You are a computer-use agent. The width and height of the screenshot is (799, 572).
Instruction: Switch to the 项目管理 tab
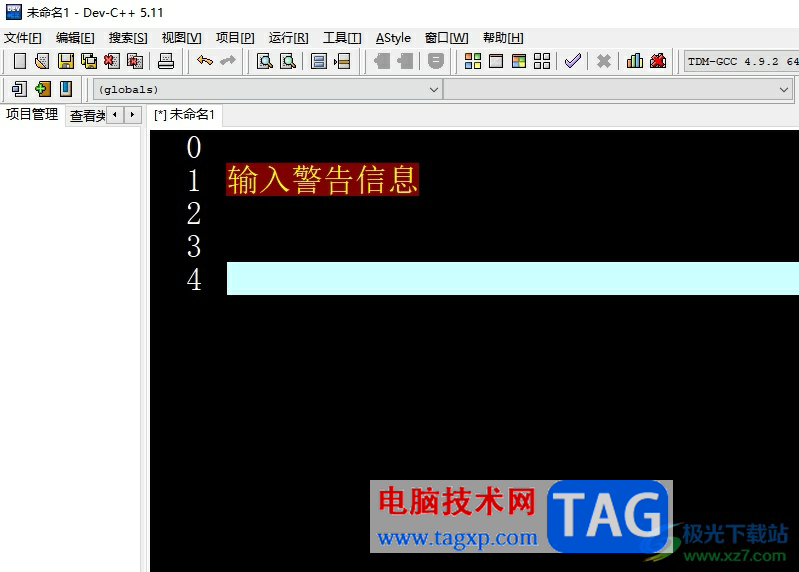pos(32,115)
